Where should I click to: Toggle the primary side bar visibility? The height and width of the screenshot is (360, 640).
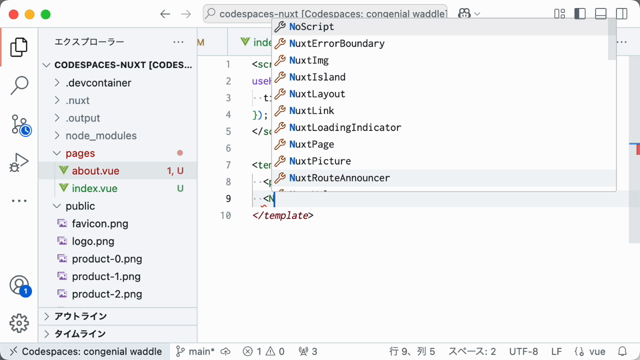point(580,13)
